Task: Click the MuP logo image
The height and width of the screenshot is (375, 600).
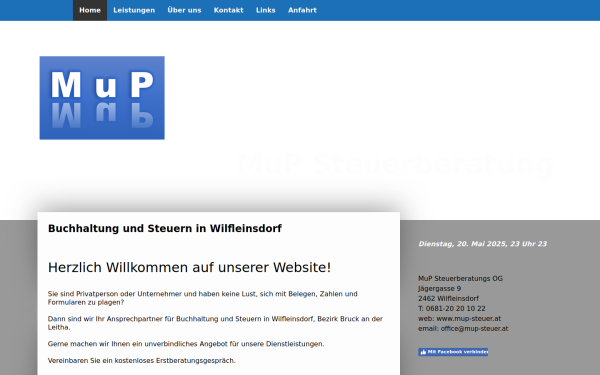Action: 102,98
